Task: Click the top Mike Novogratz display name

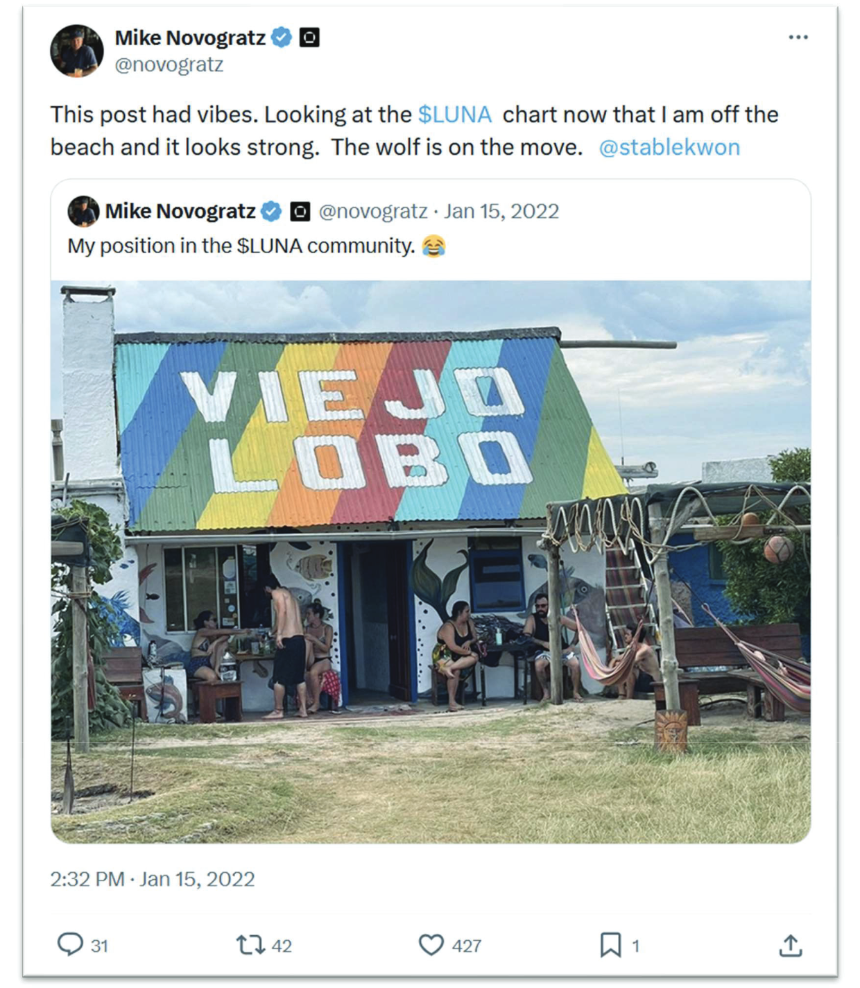Action: pyautogui.click(x=190, y=38)
